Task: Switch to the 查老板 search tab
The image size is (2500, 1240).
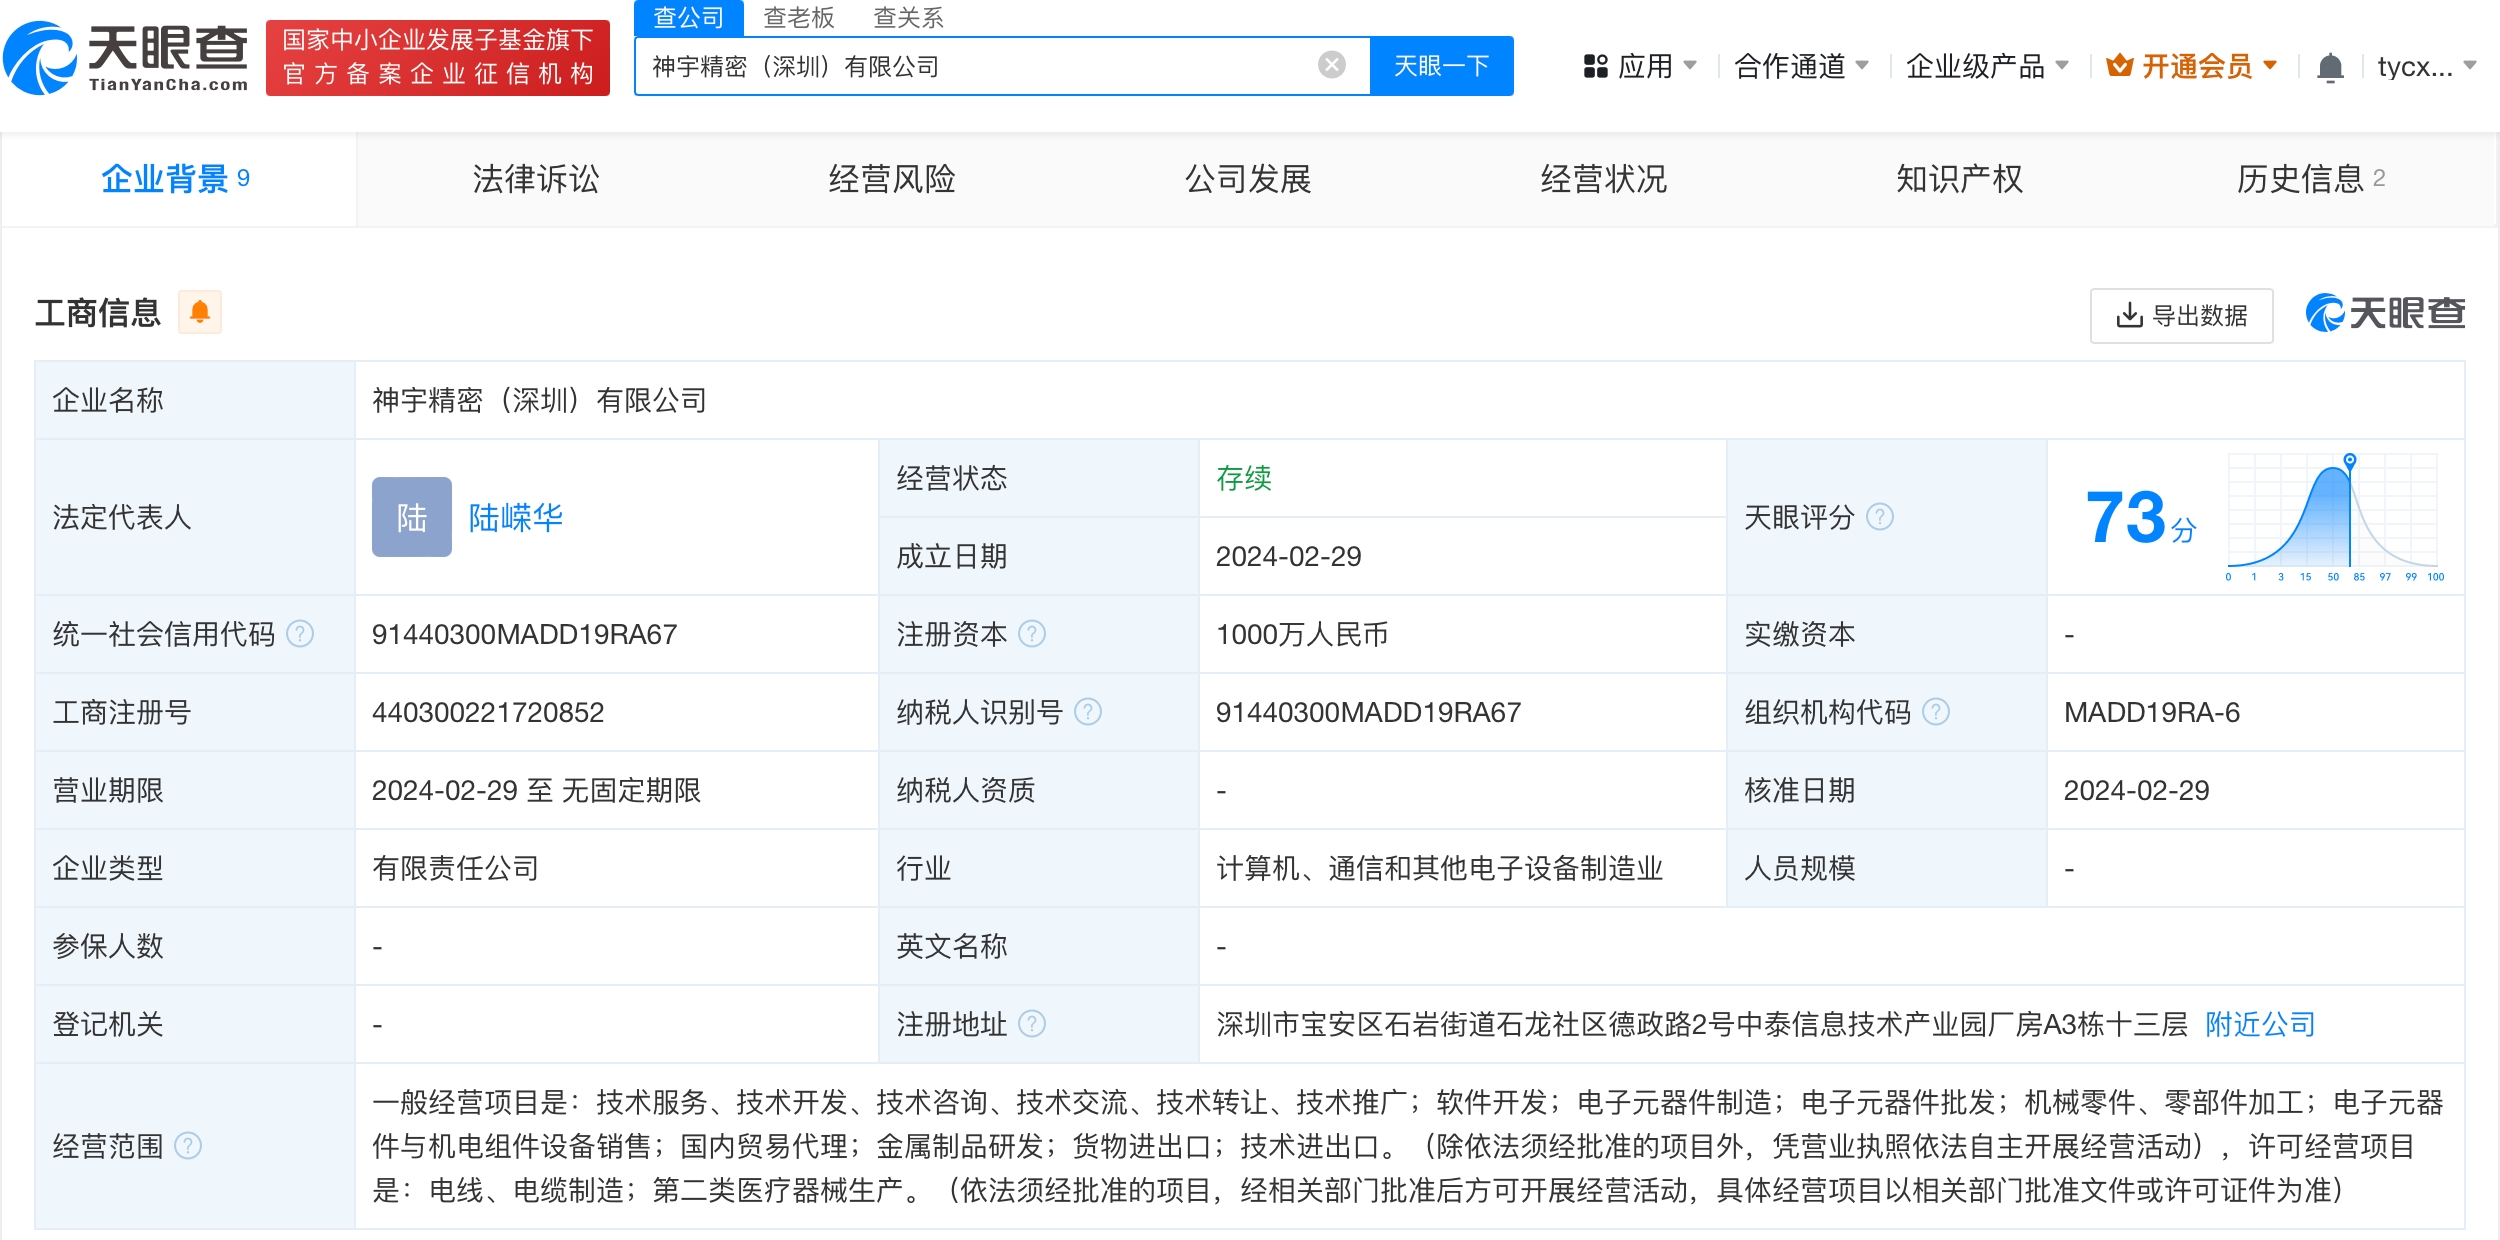Action: click(798, 17)
